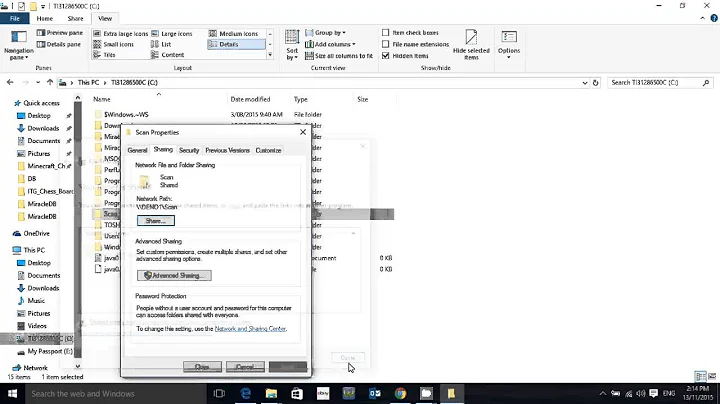This screenshot has height=404, width=720.
Task: Select Minecraft_Ch folder in Quick access
Action: coord(44,166)
